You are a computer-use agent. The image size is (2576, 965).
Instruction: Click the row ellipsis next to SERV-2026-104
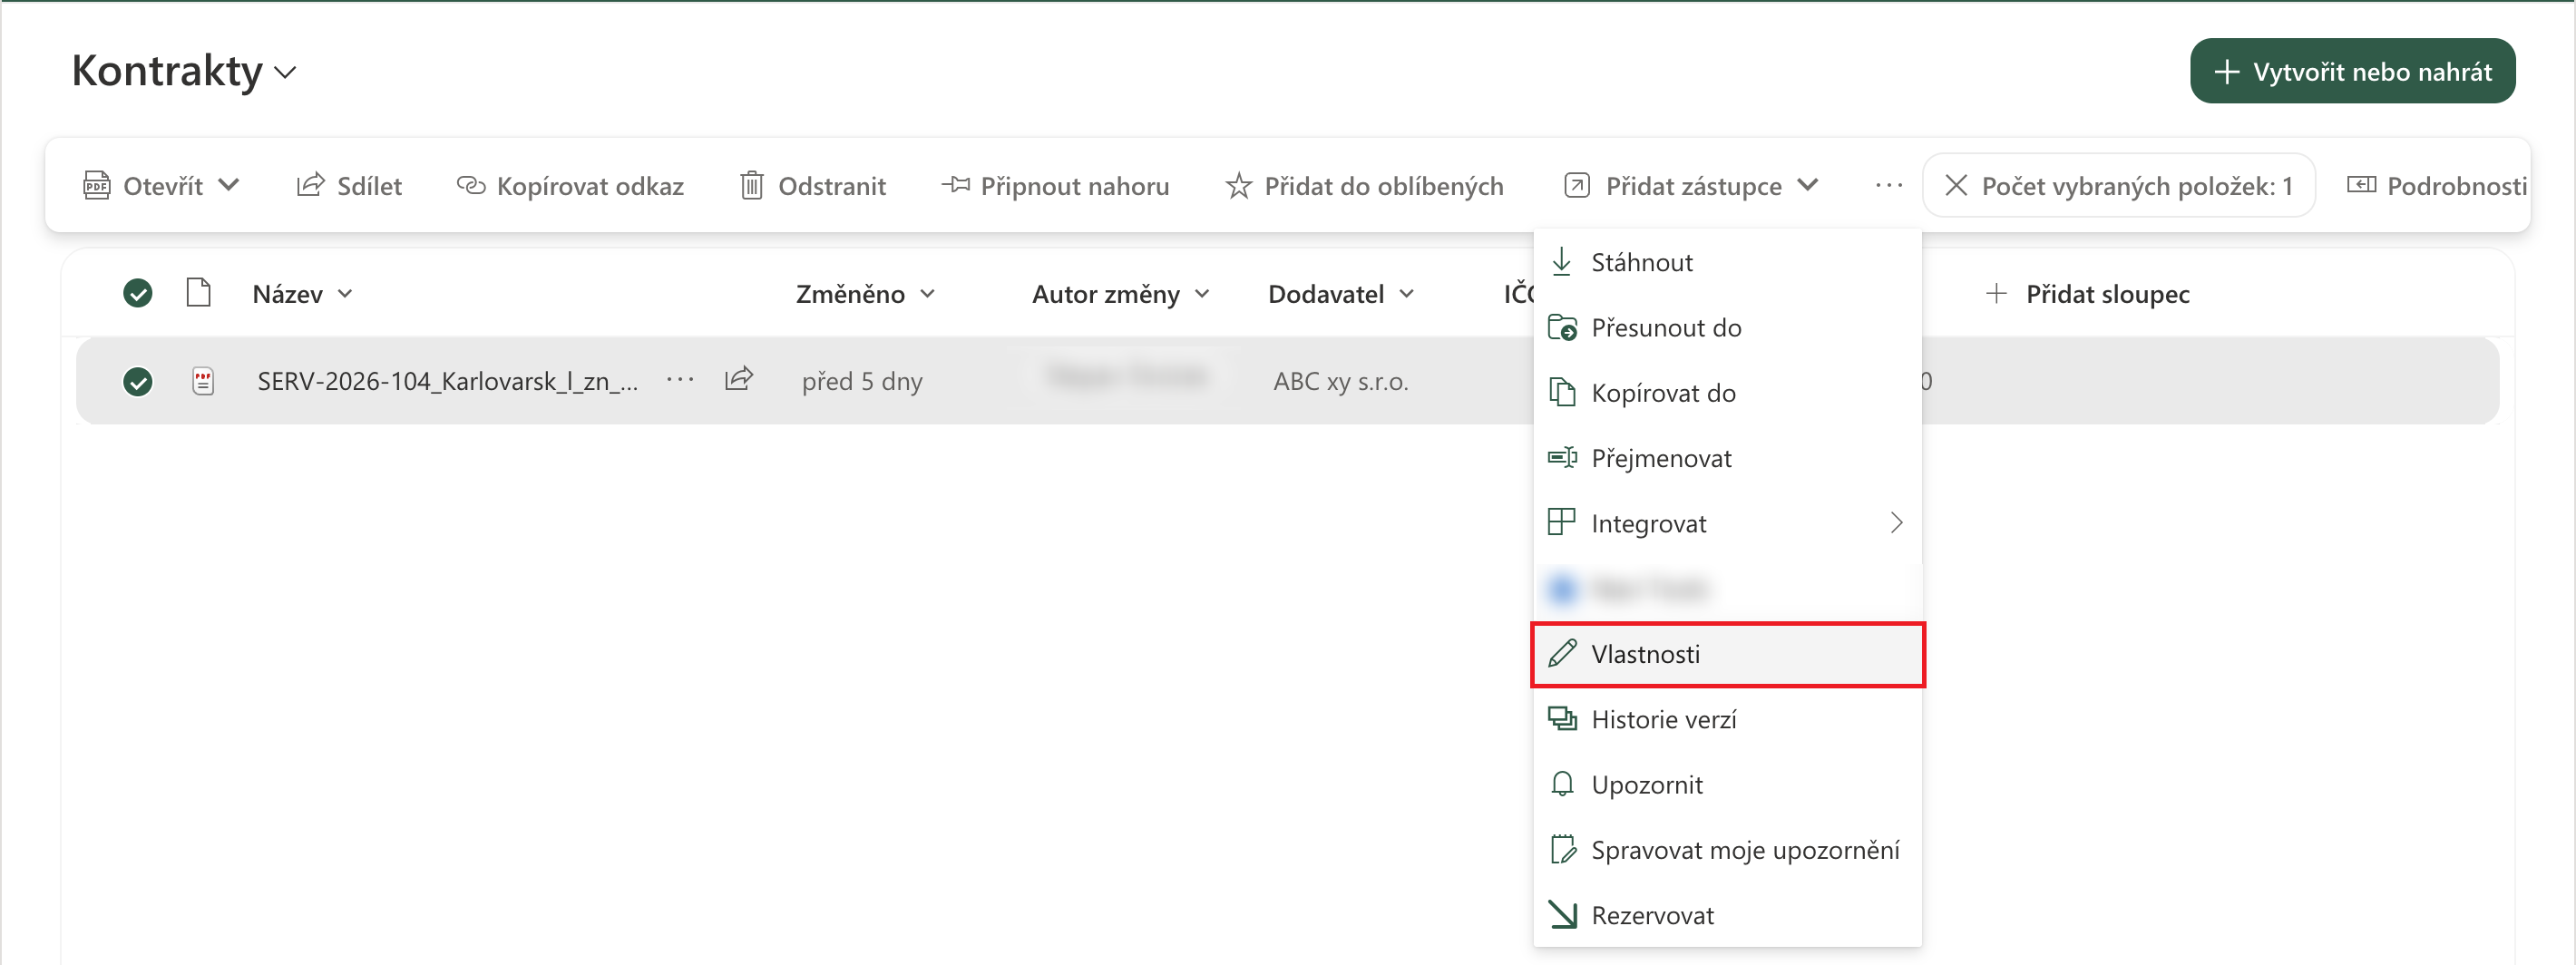tap(680, 380)
